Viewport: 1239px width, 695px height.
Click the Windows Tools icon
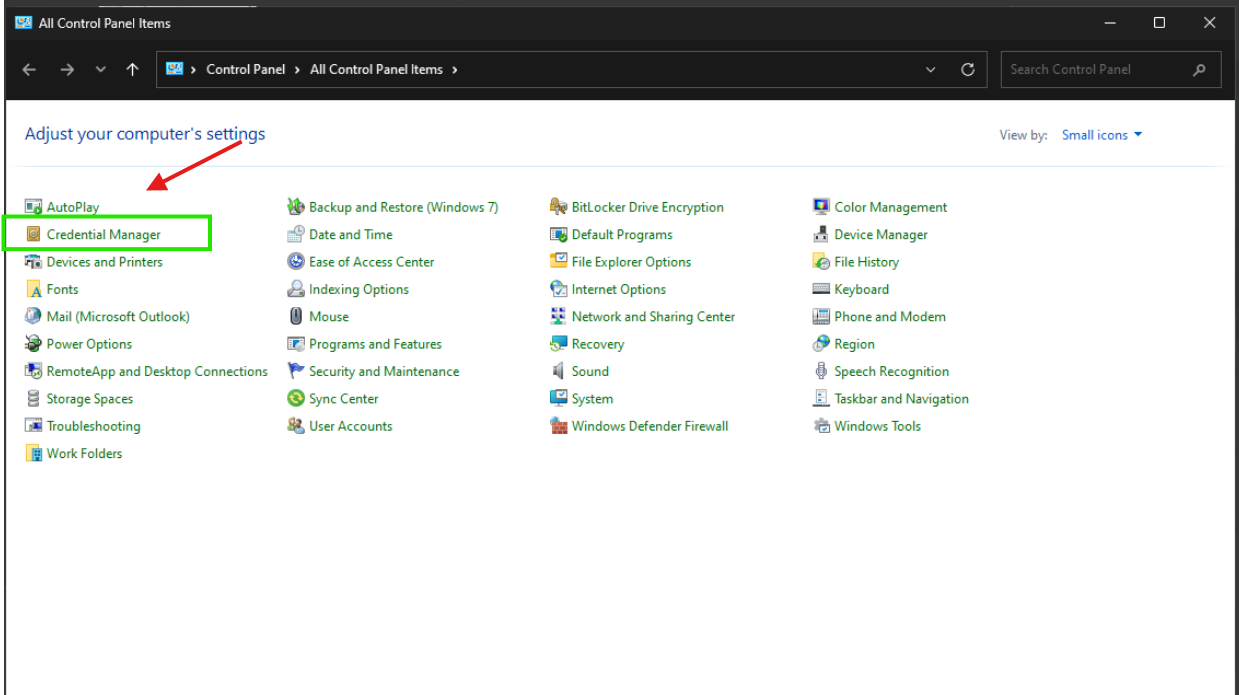[x=821, y=426]
